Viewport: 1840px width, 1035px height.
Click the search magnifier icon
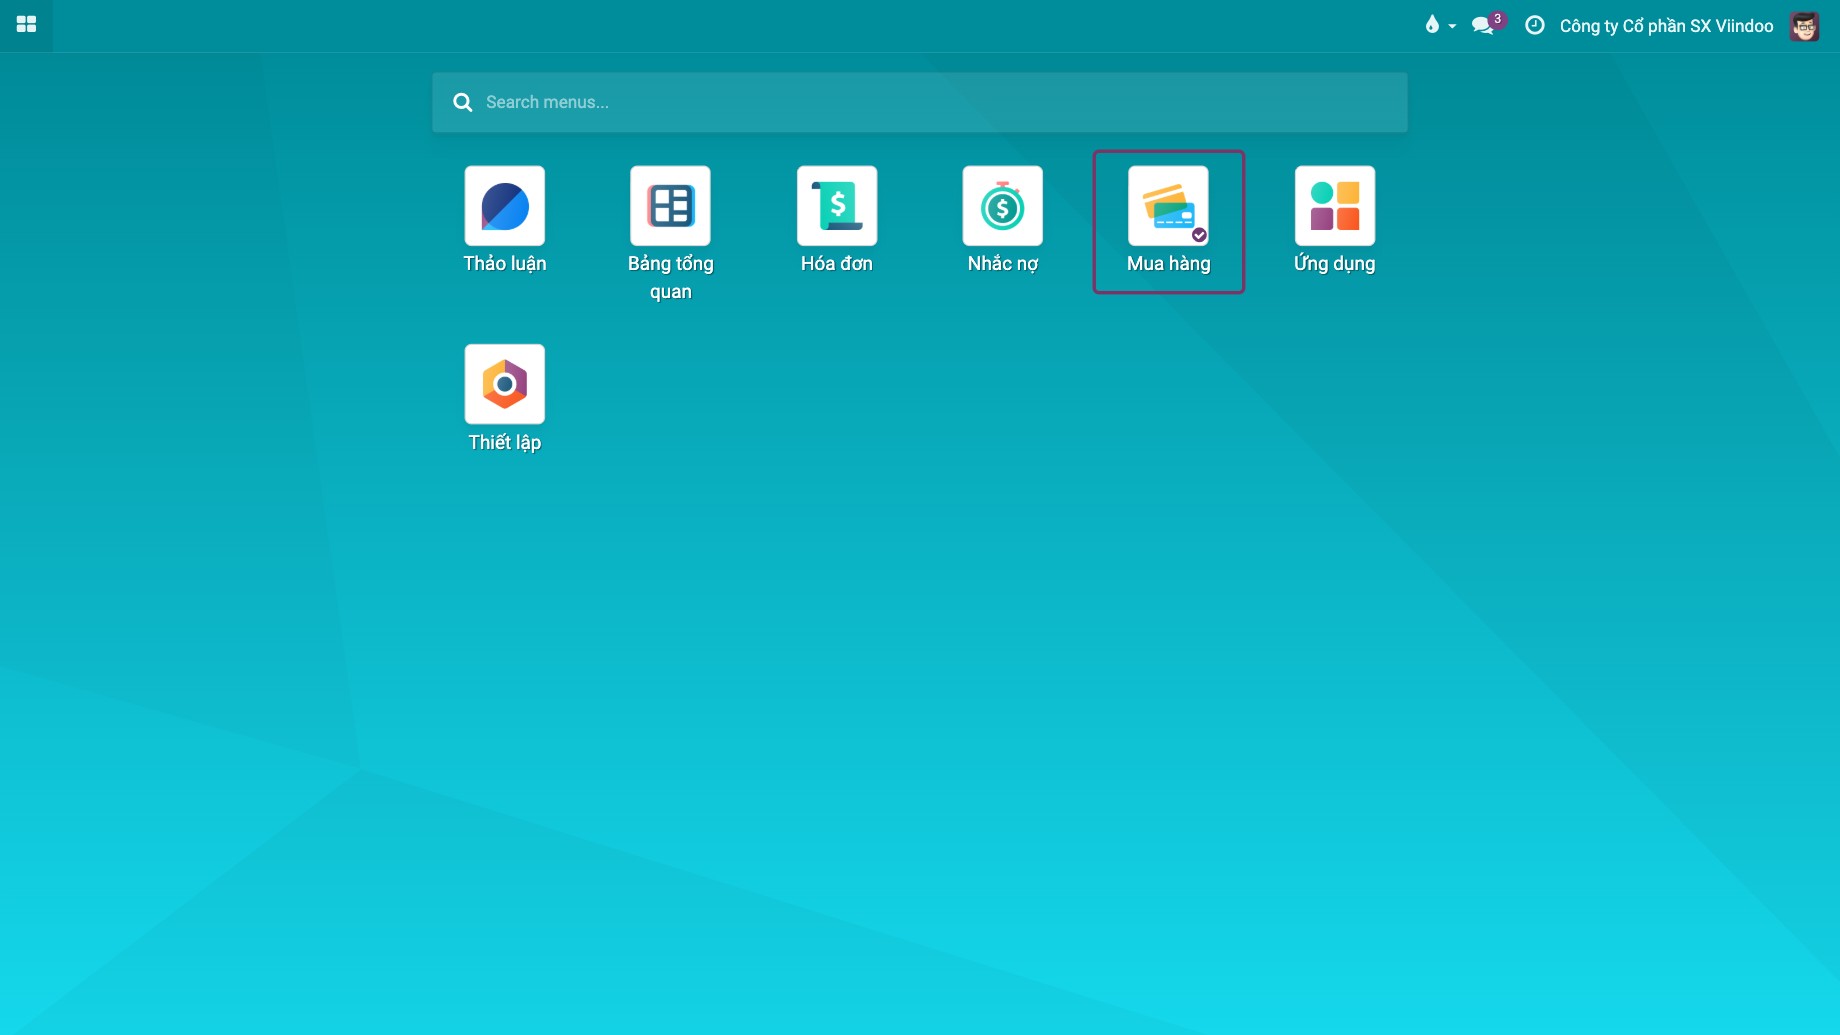[462, 102]
